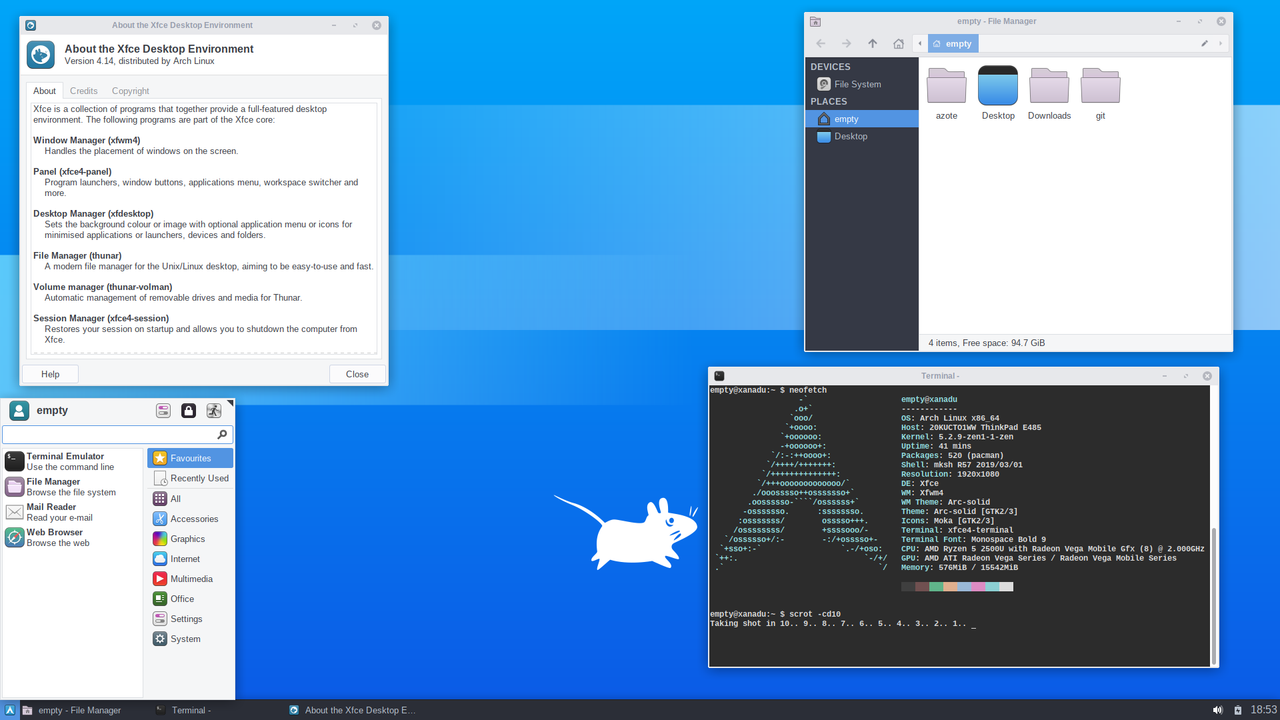Click the left scroll arrow of the path bar
Screen dimensions: 1280x720
point(920,43)
